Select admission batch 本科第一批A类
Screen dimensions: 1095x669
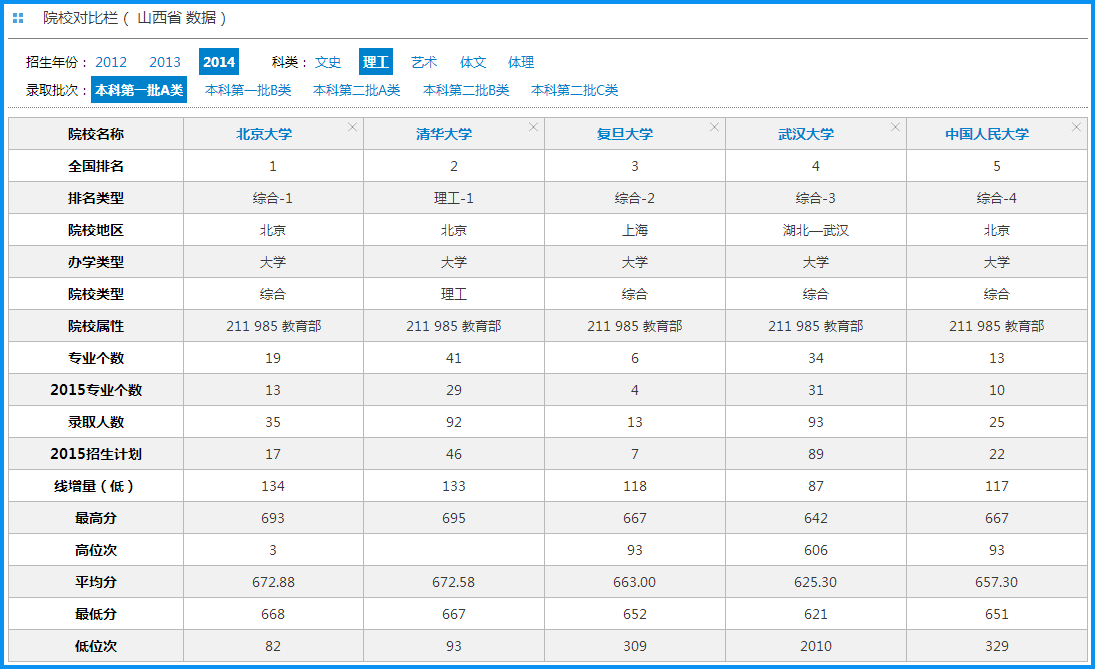click(x=139, y=90)
